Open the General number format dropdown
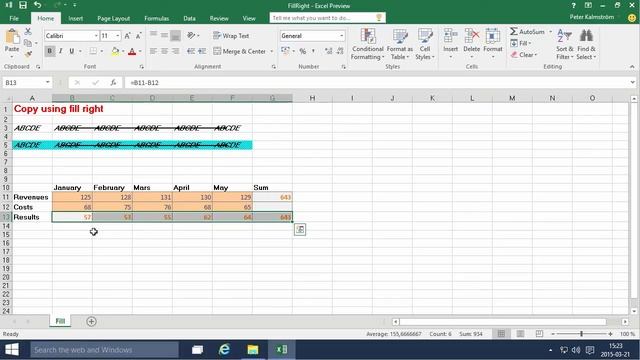Image resolution: width=640 pixels, height=360 pixels. click(342, 36)
